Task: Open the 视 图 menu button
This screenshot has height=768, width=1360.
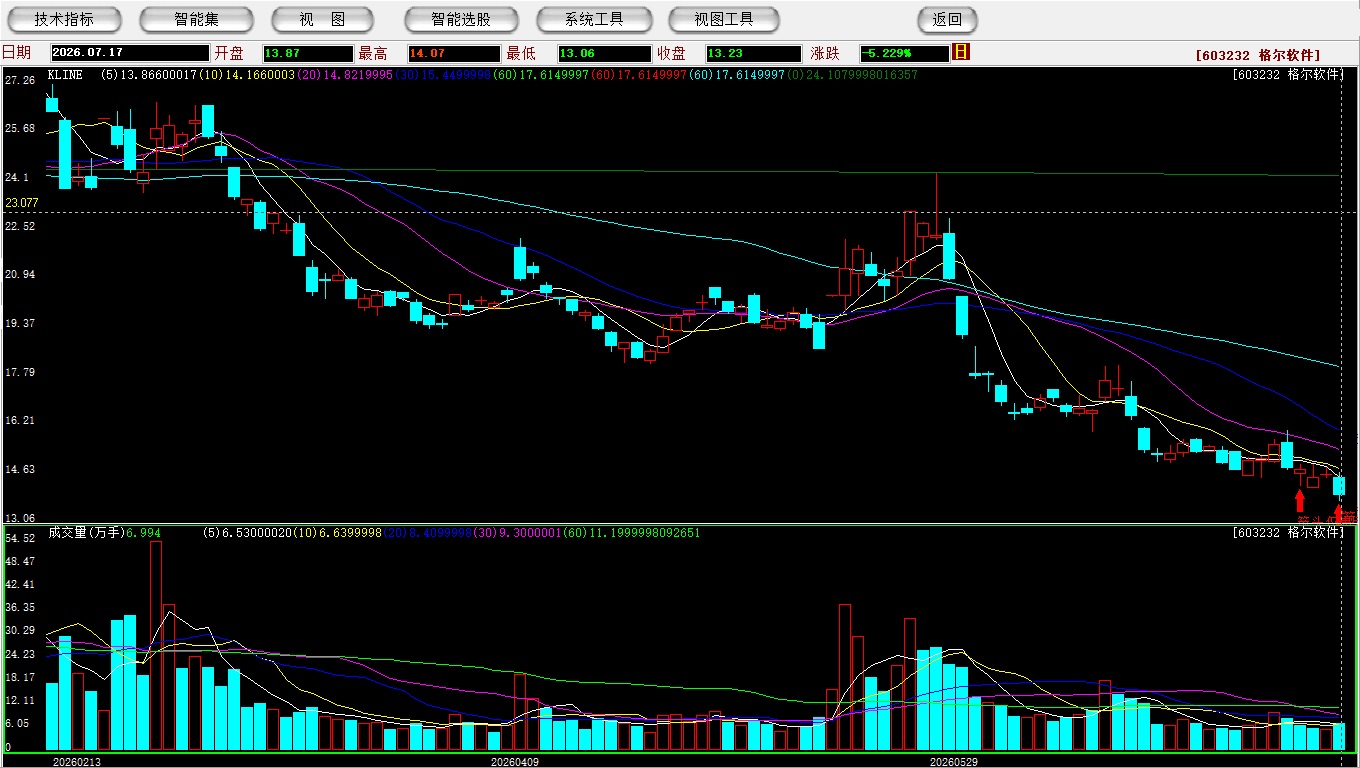Action: click(x=323, y=19)
